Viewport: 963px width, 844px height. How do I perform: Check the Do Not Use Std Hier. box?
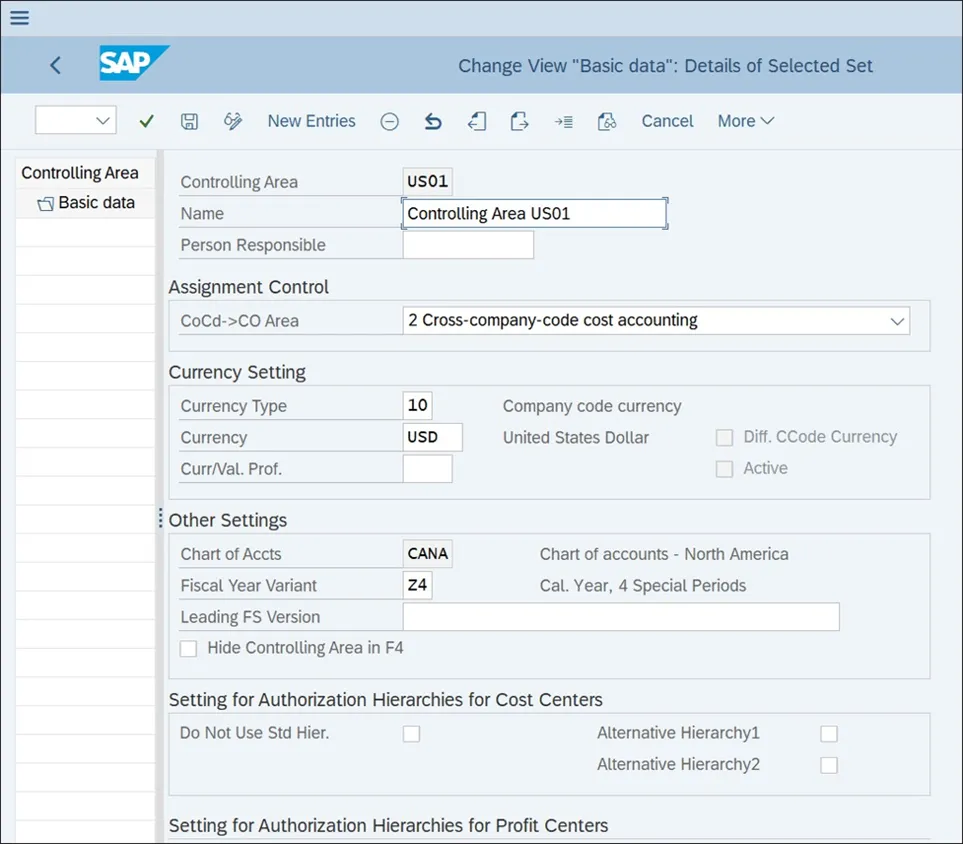(411, 734)
